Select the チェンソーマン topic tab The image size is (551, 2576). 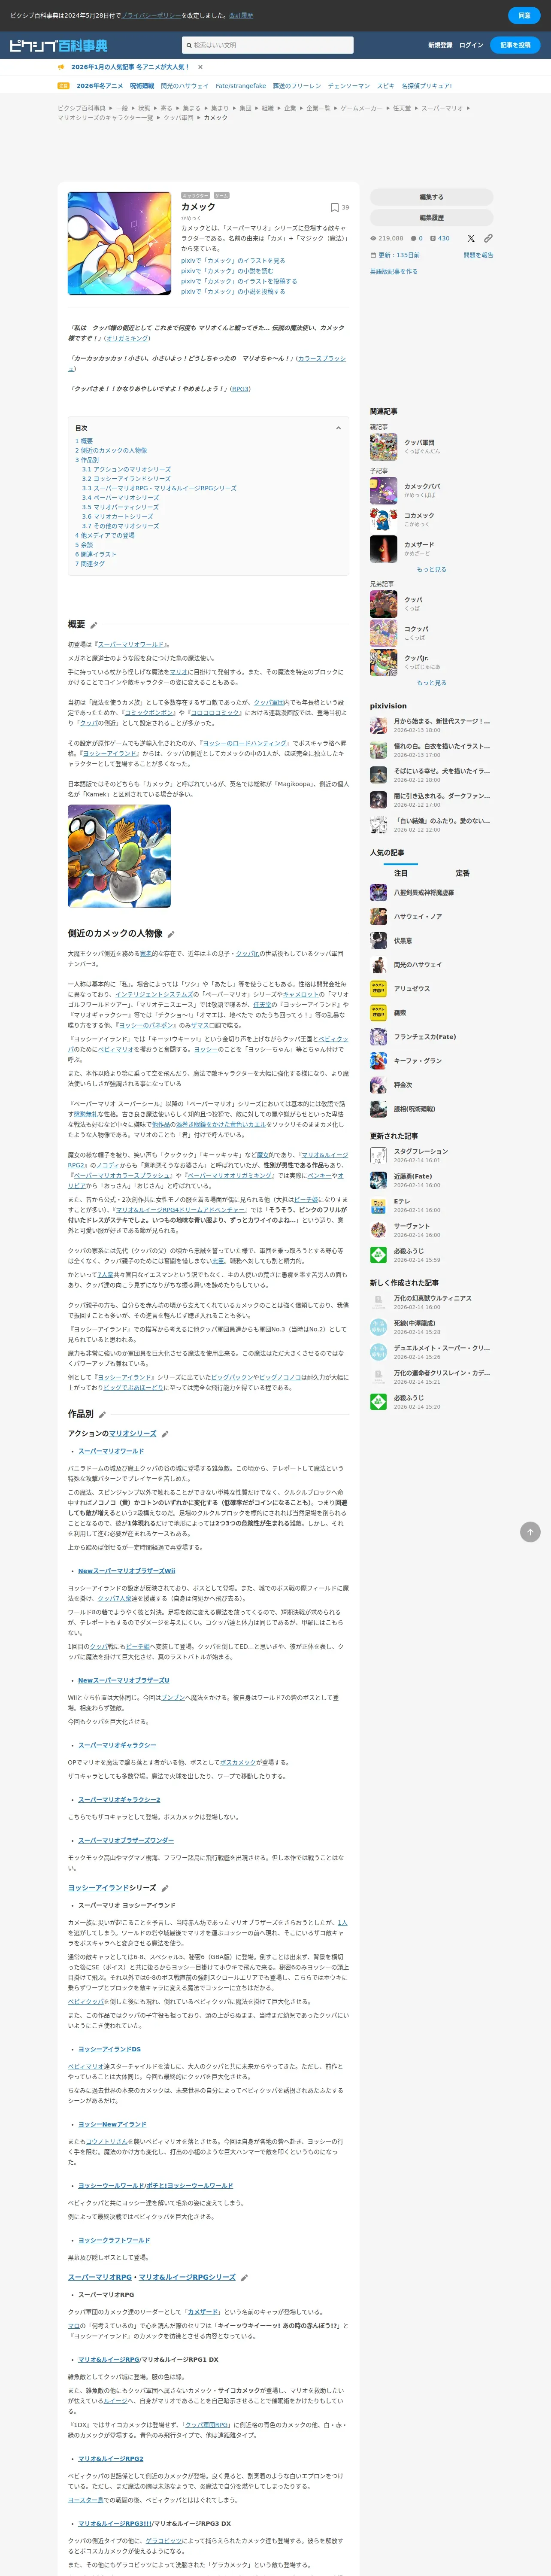click(x=349, y=86)
